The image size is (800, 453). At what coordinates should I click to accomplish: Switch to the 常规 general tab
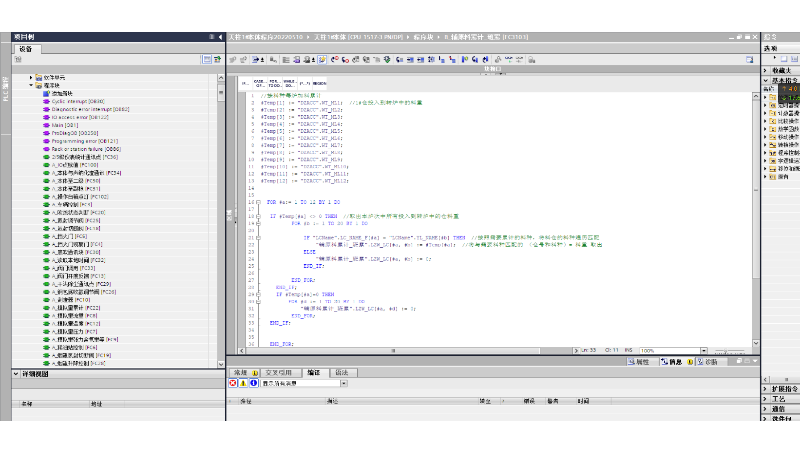pyautogui.click(x=244, y=372)
